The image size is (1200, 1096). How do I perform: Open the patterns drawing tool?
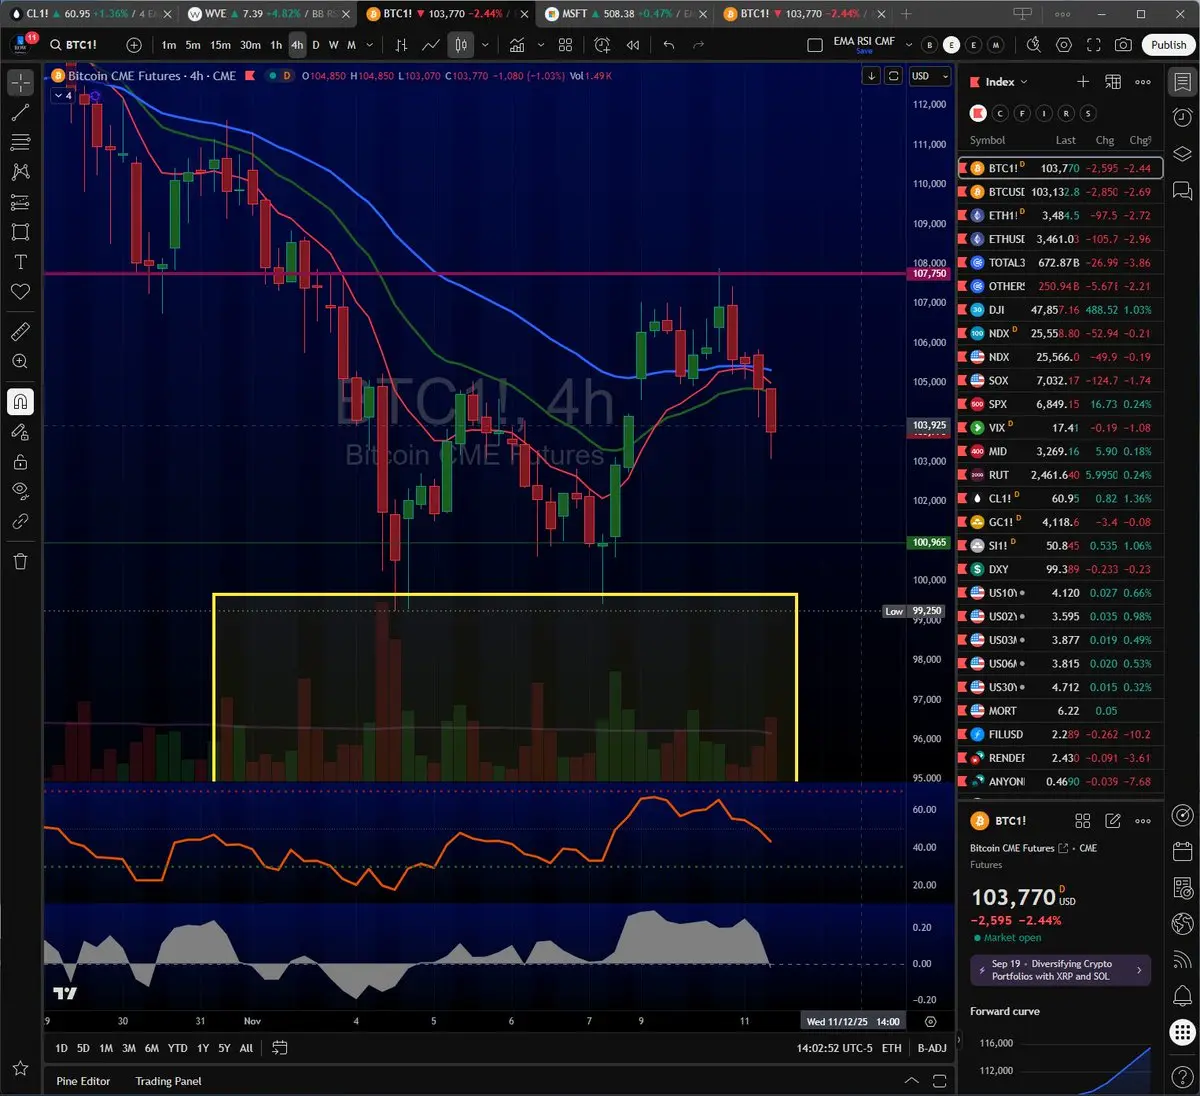click(x=20, y=172)
